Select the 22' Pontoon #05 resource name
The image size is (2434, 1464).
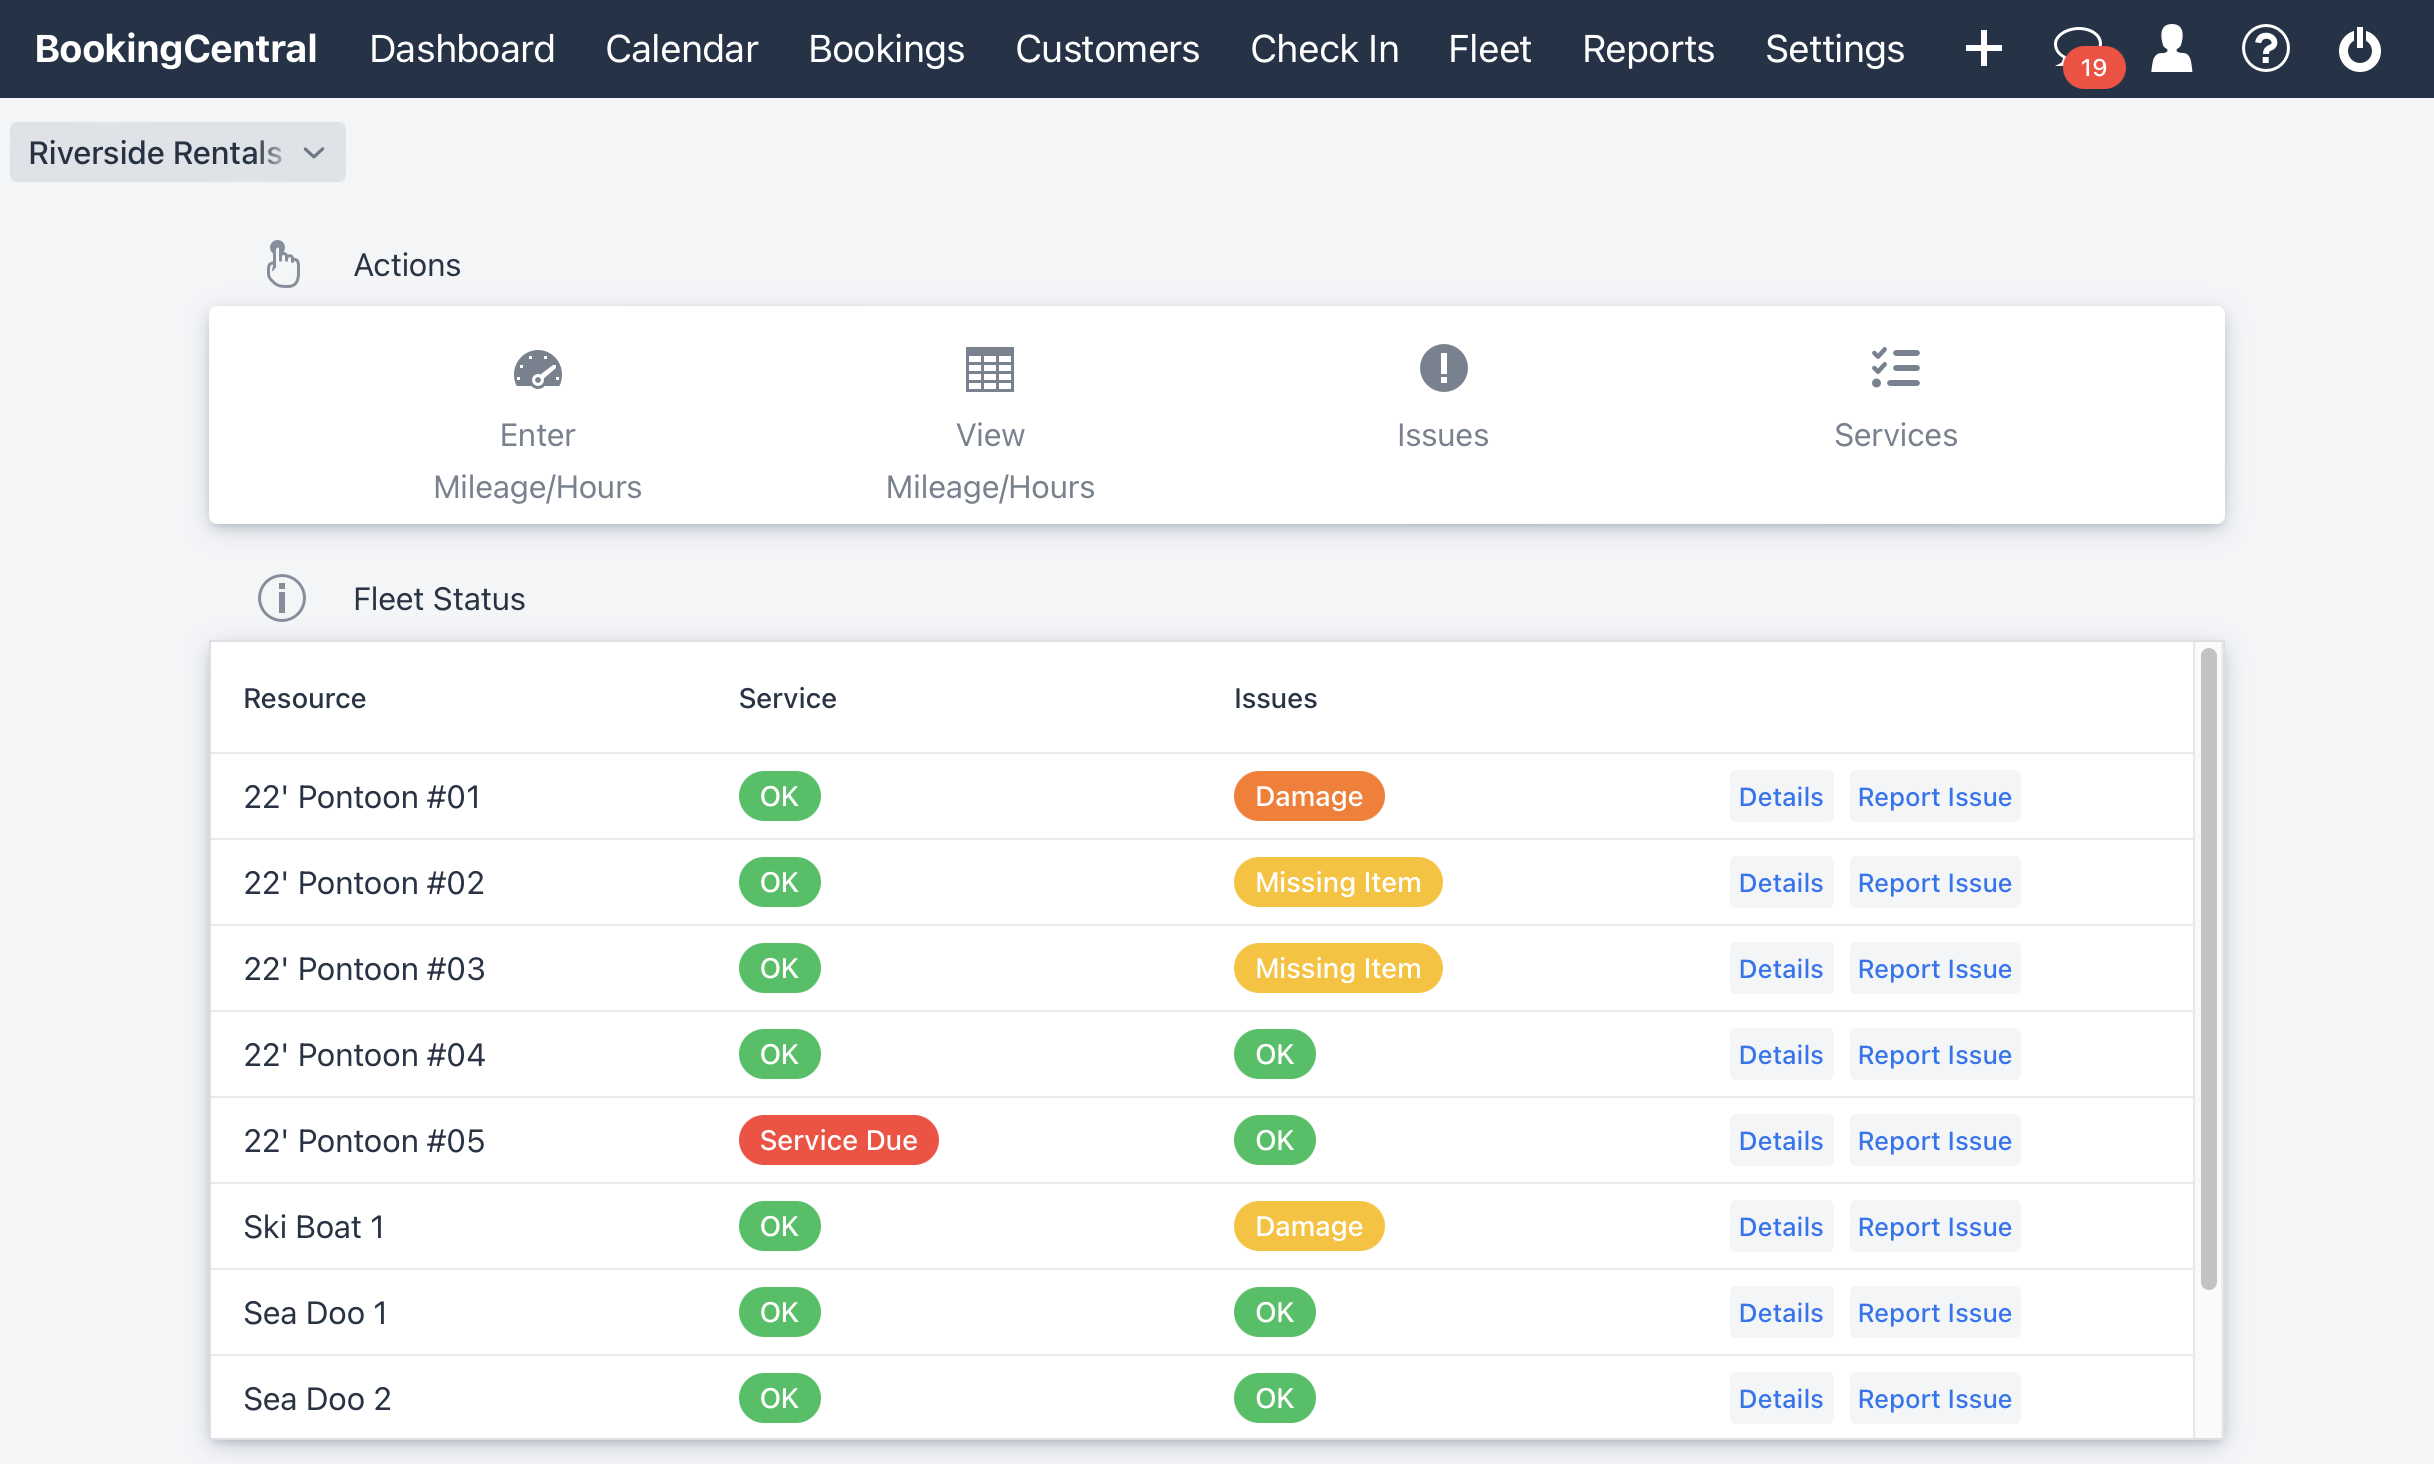click(364, 1140)
